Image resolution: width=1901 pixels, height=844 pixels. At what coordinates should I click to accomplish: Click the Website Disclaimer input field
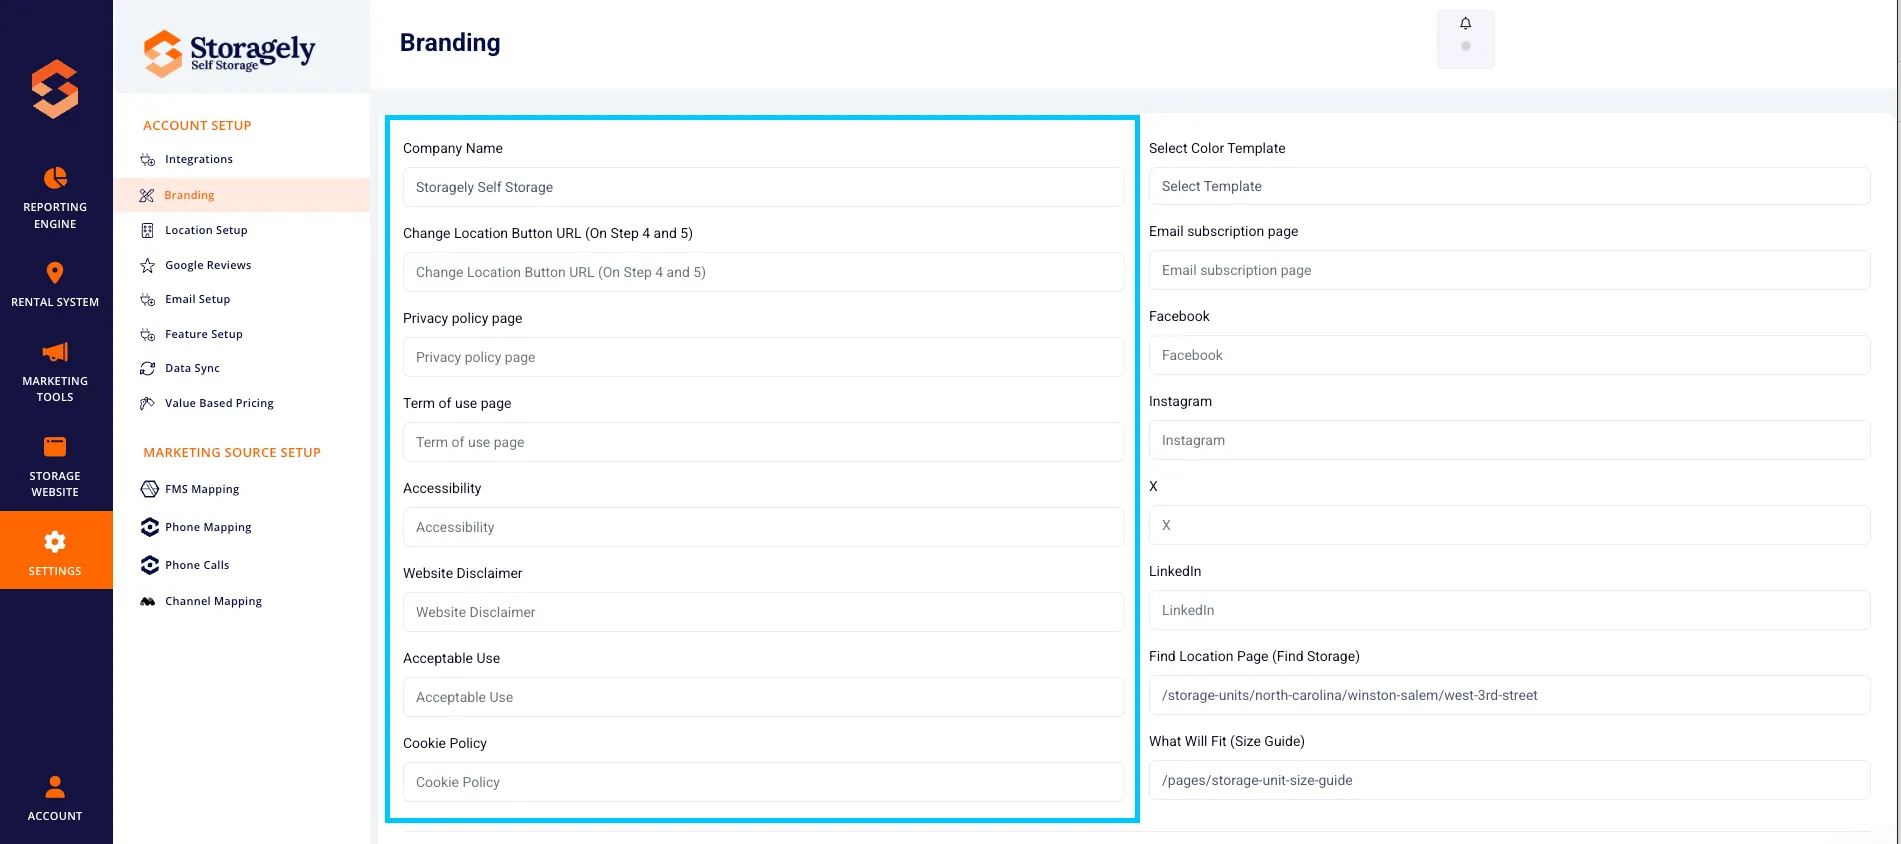[763, 612]
